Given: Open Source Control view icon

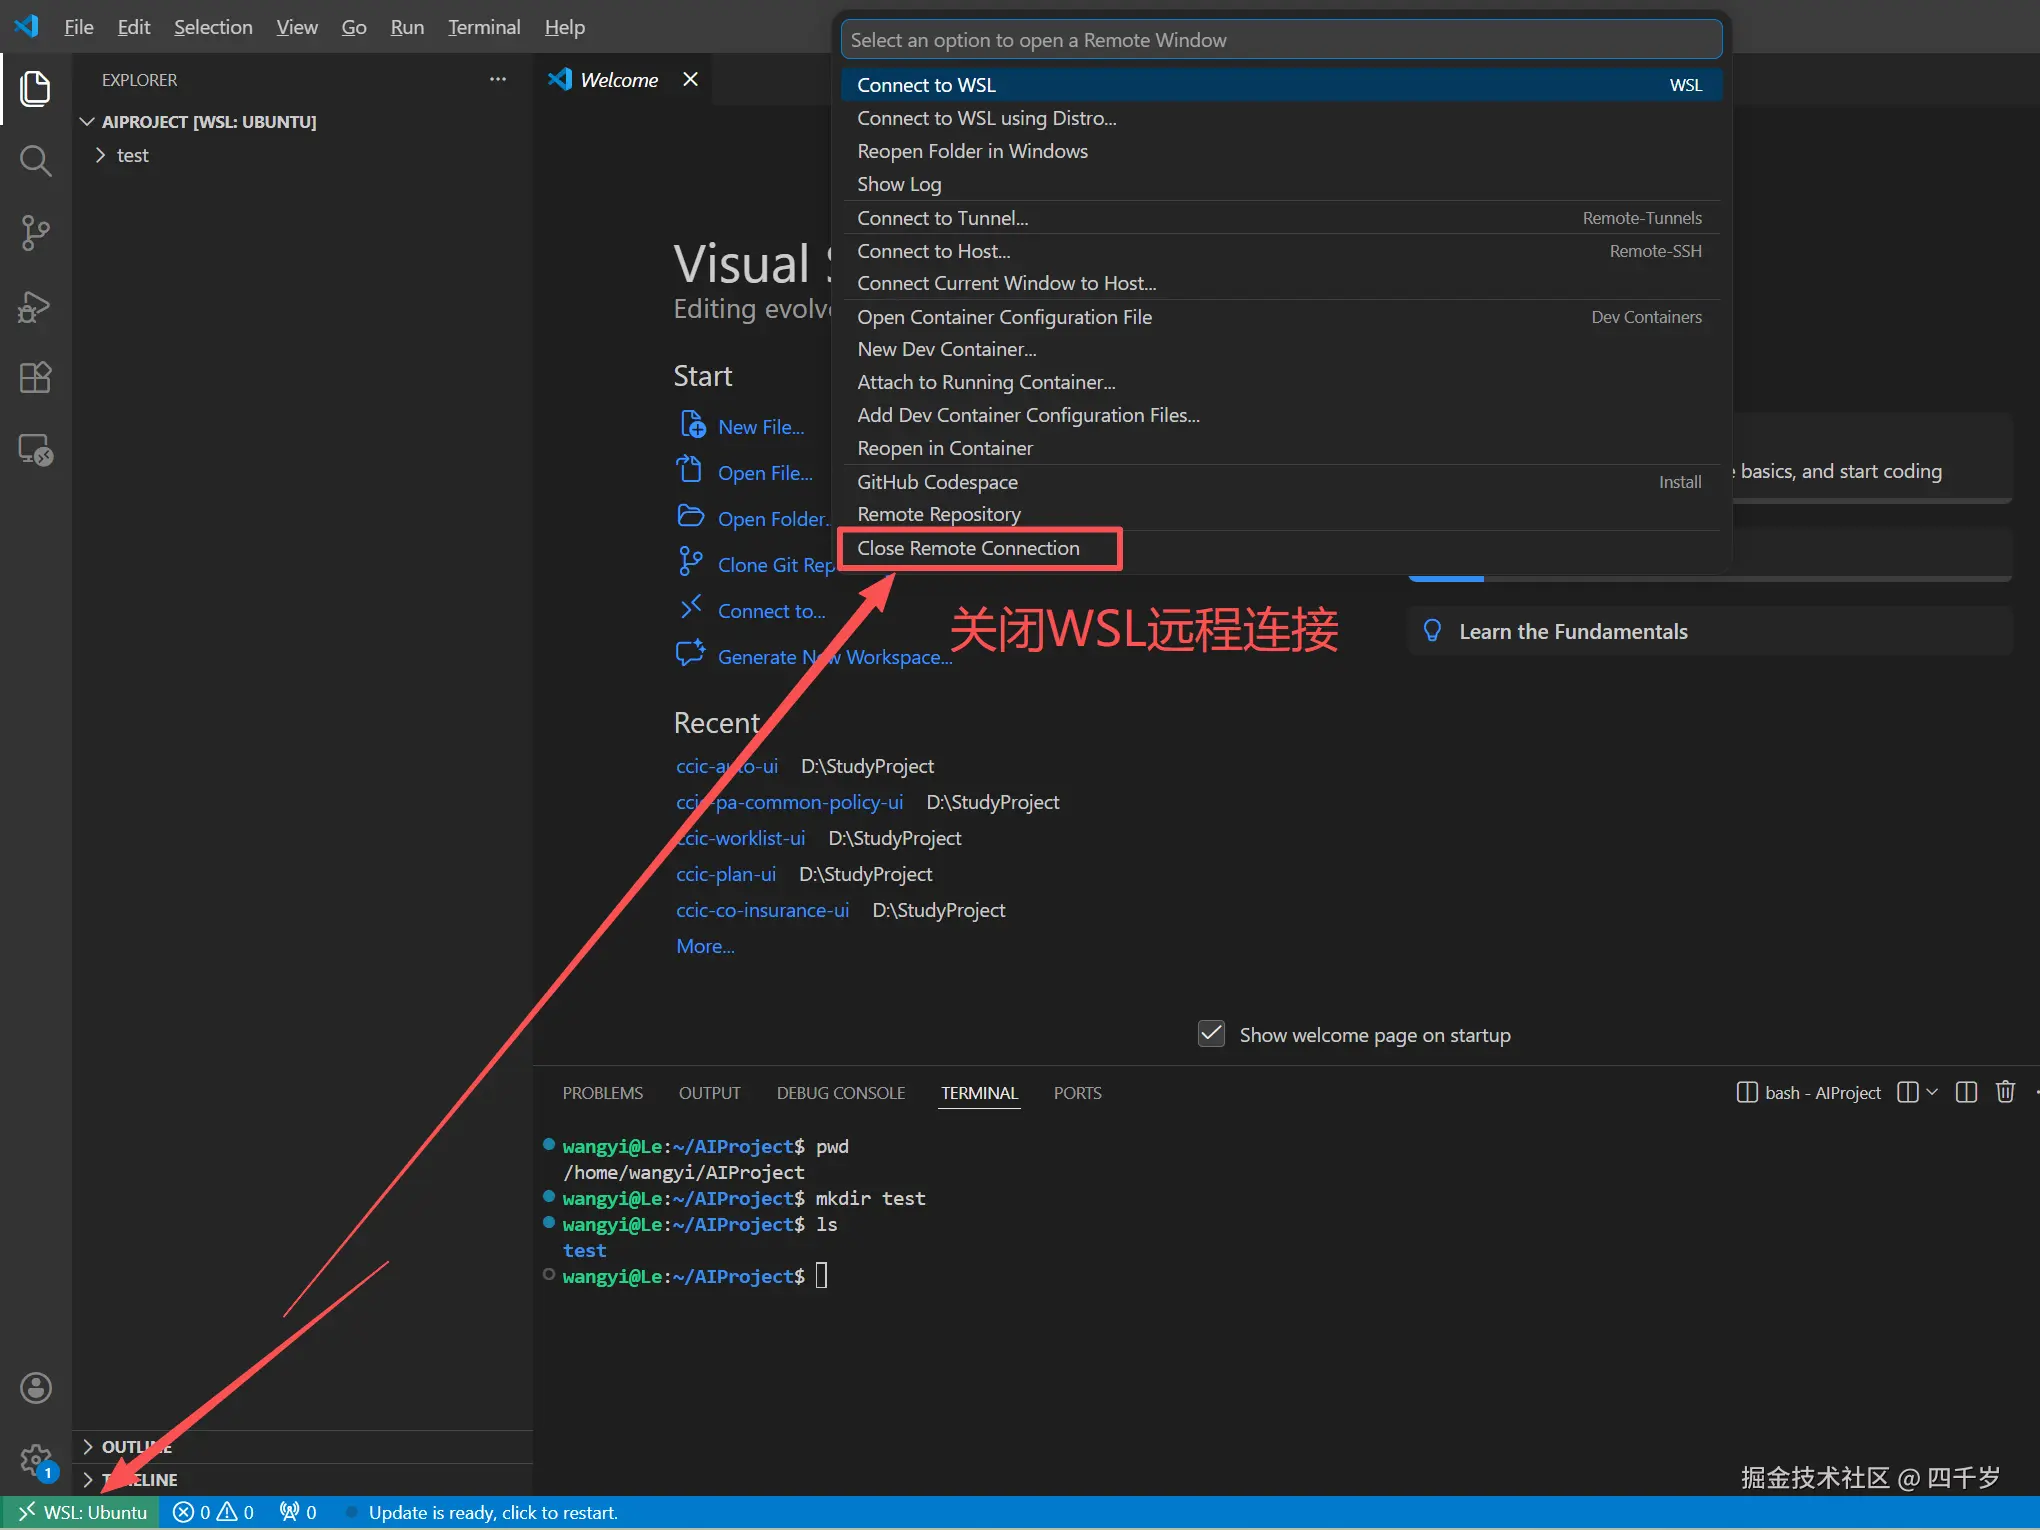Looking at the screenshot, I should click(36, 233).
